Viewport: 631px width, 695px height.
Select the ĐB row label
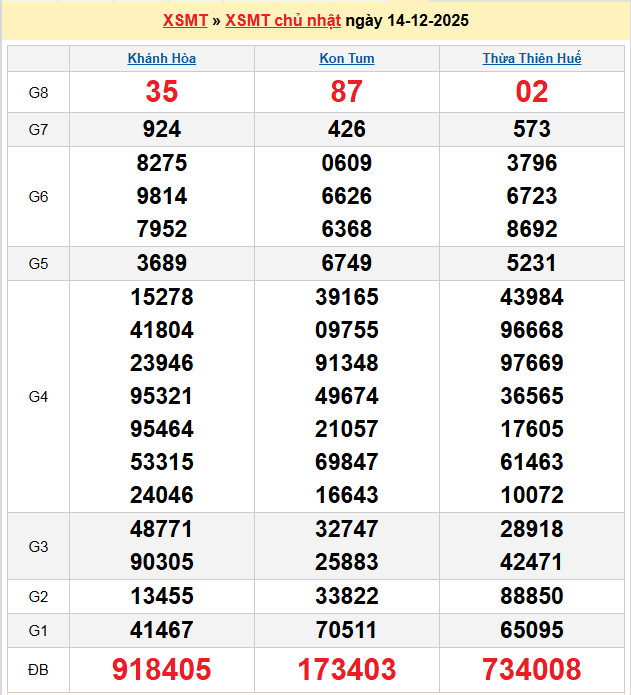[38, 669]
